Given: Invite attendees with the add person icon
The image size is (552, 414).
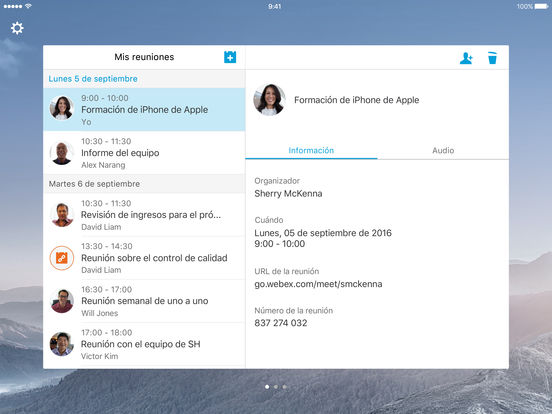Looking at the screenshot, I should (466, 58).
